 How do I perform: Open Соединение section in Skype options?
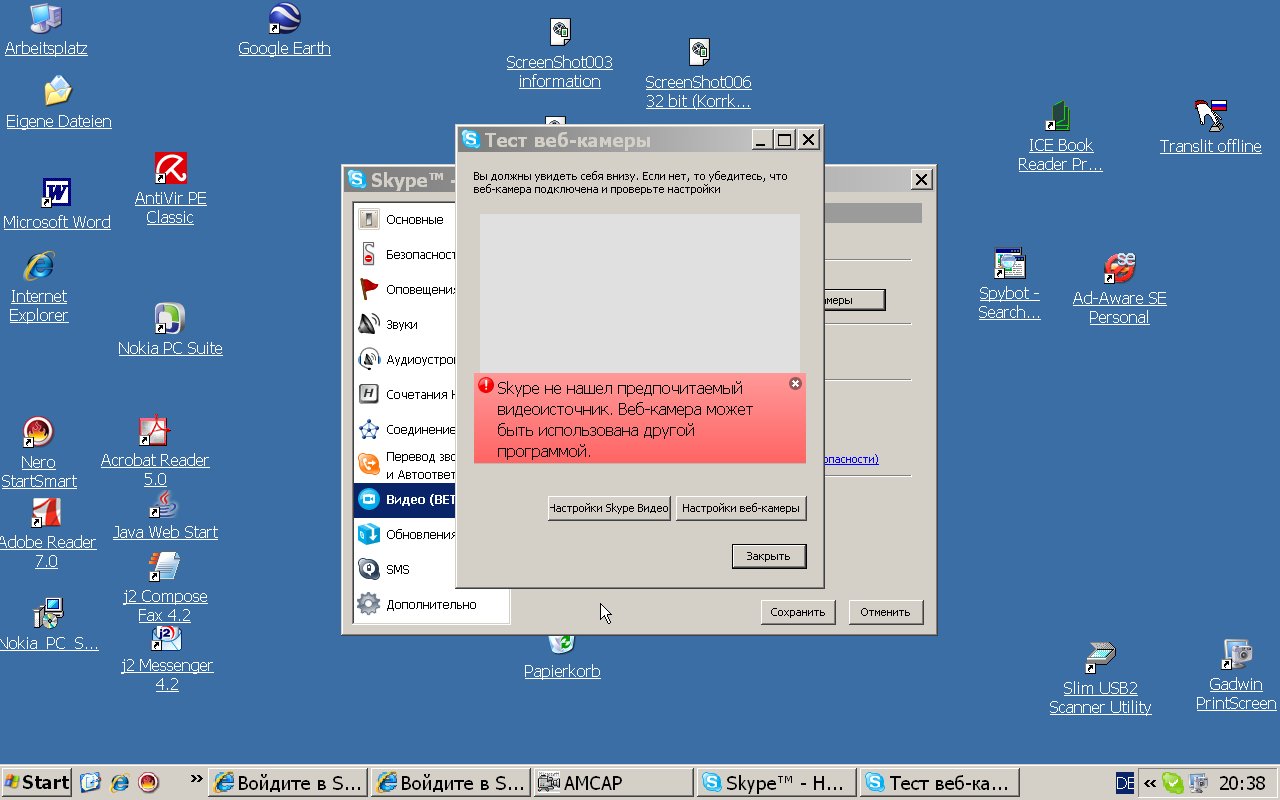click(405, 429)
